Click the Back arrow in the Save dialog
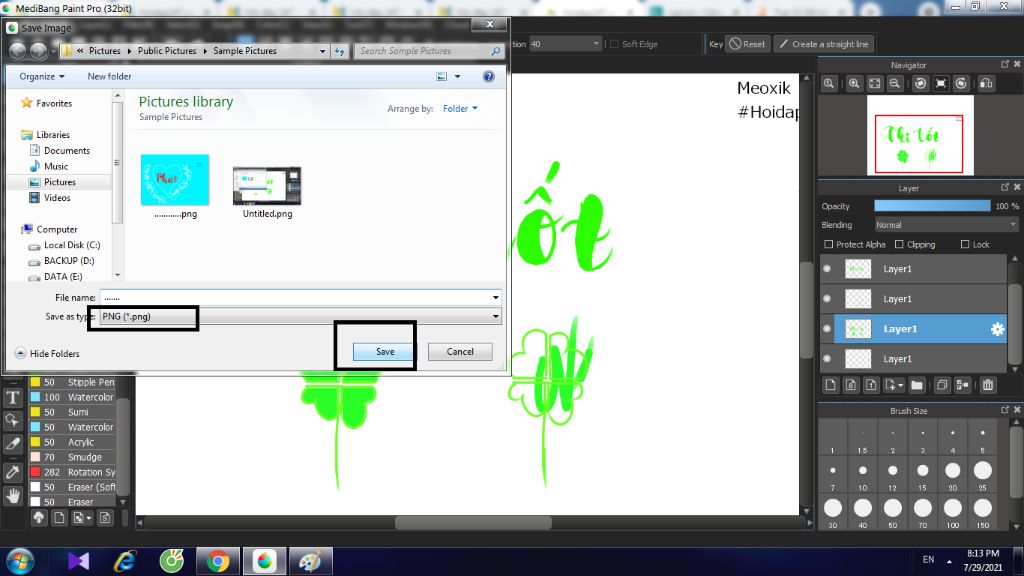Viewport: 1024px width, 576px height. [x=18, y=50]
